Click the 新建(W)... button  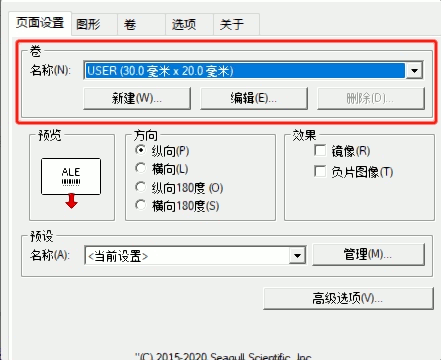pos(137,98)
